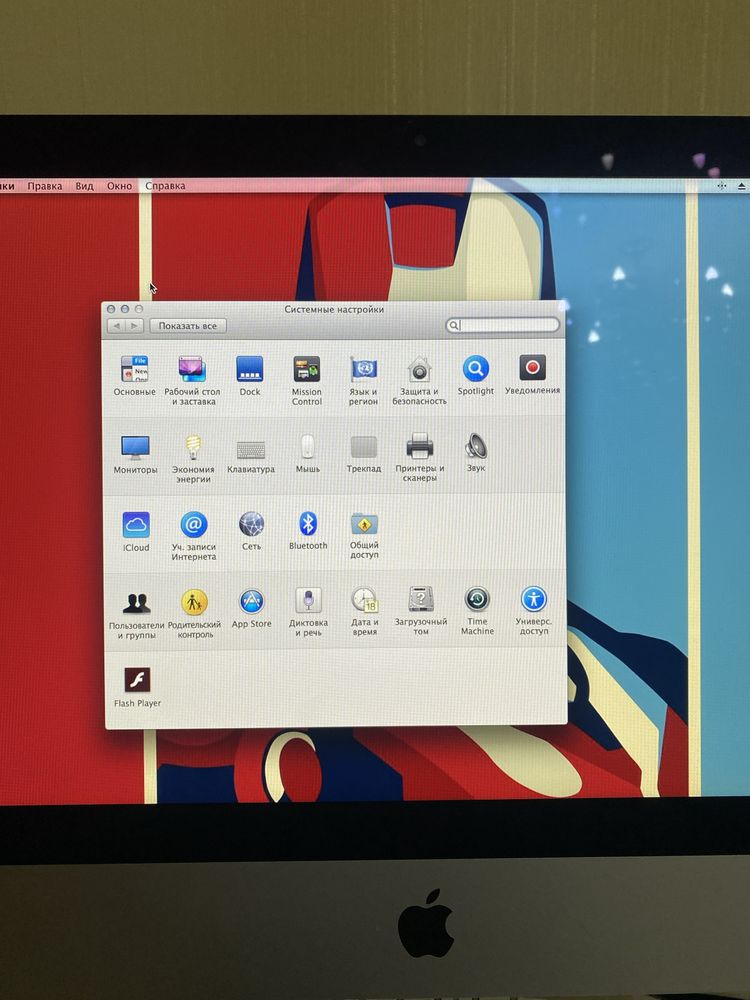Viewport: 750px width, 1000px height.
Task: Click the magnifier icon in search field
Action: click(453, 325)
